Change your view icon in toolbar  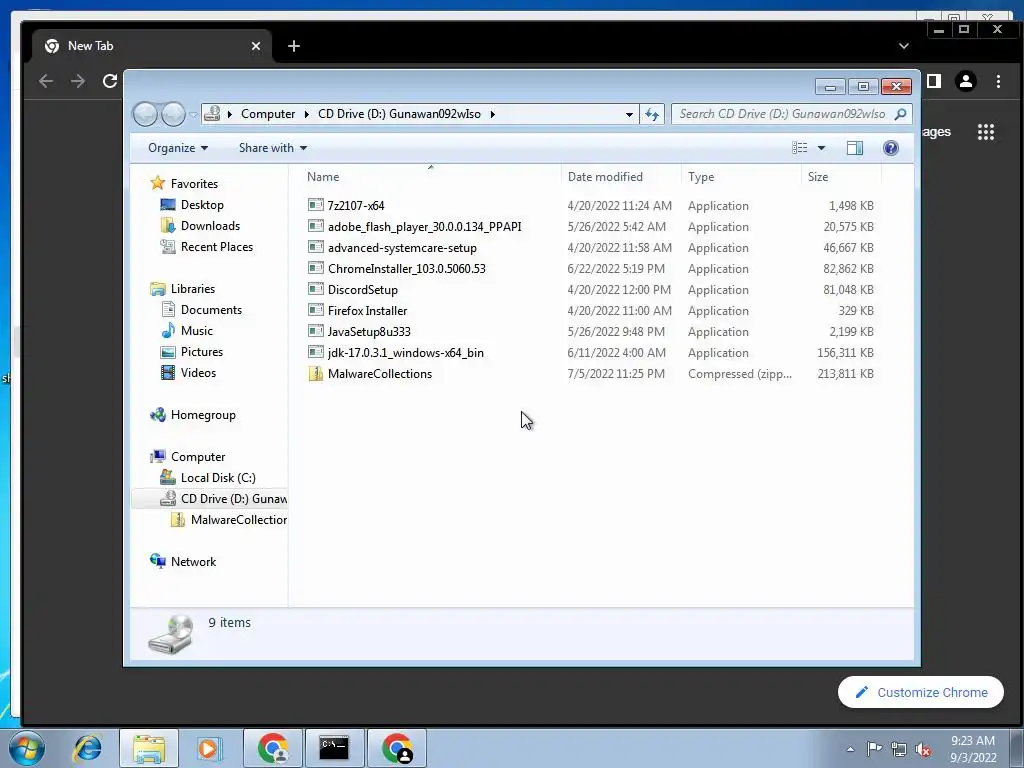pyautogui.click(x=799, y=148)
